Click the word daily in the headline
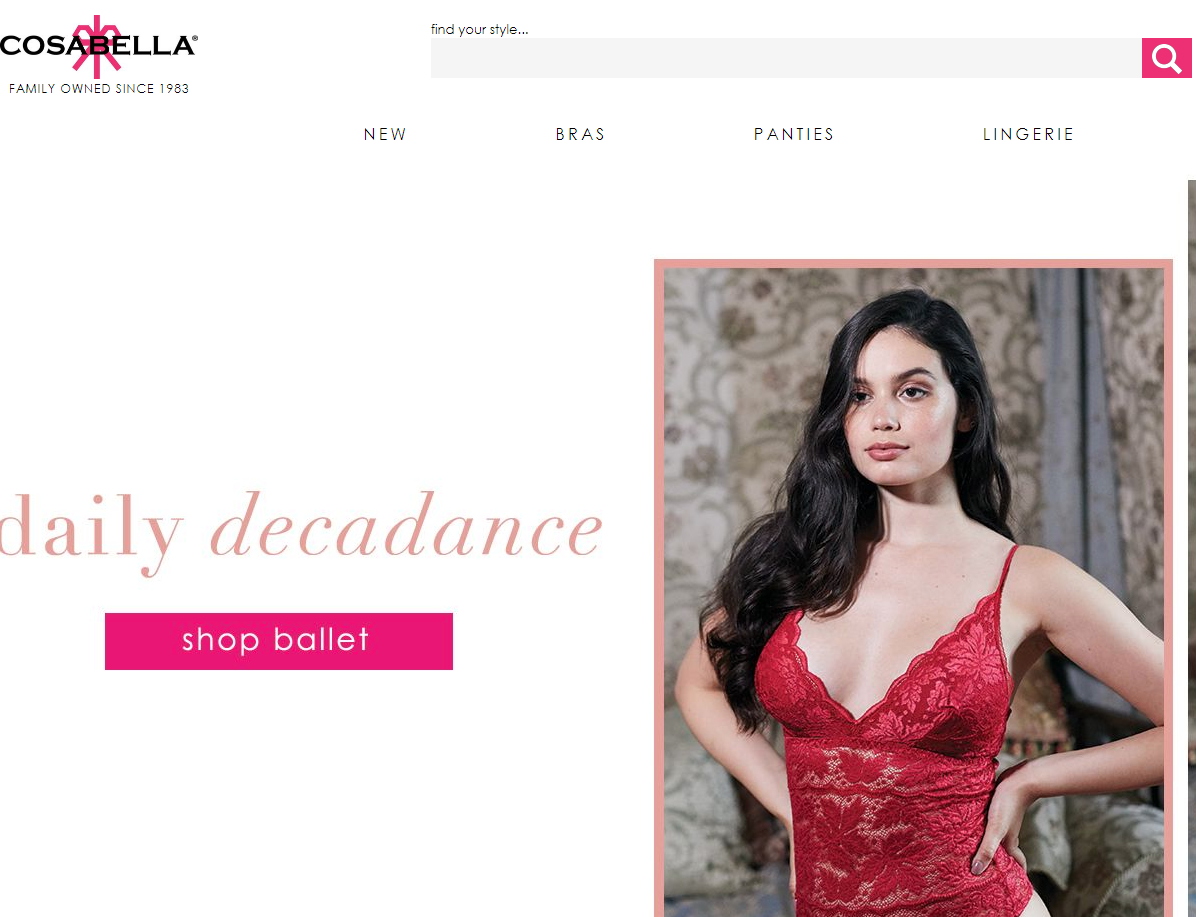This screenshot has width=1196, height=917. [92, 531]
